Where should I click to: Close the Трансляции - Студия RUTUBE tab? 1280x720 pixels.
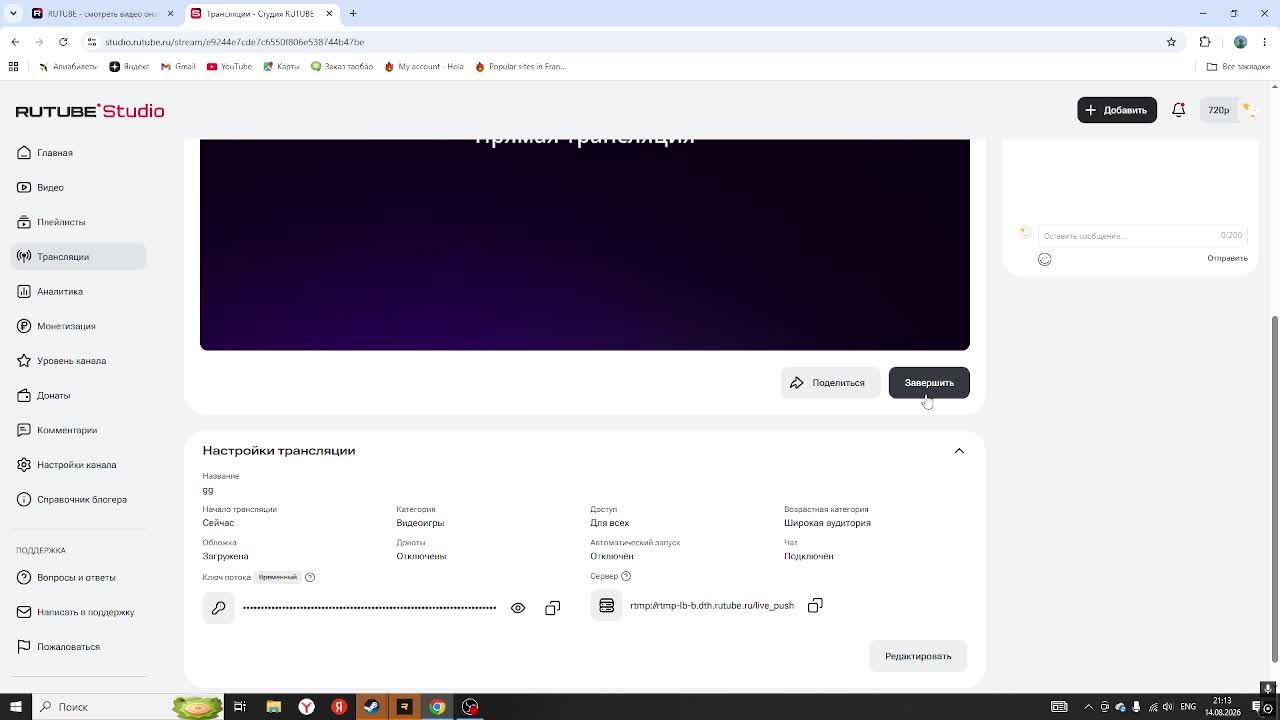pyautogui.click(x=329, y=14)
